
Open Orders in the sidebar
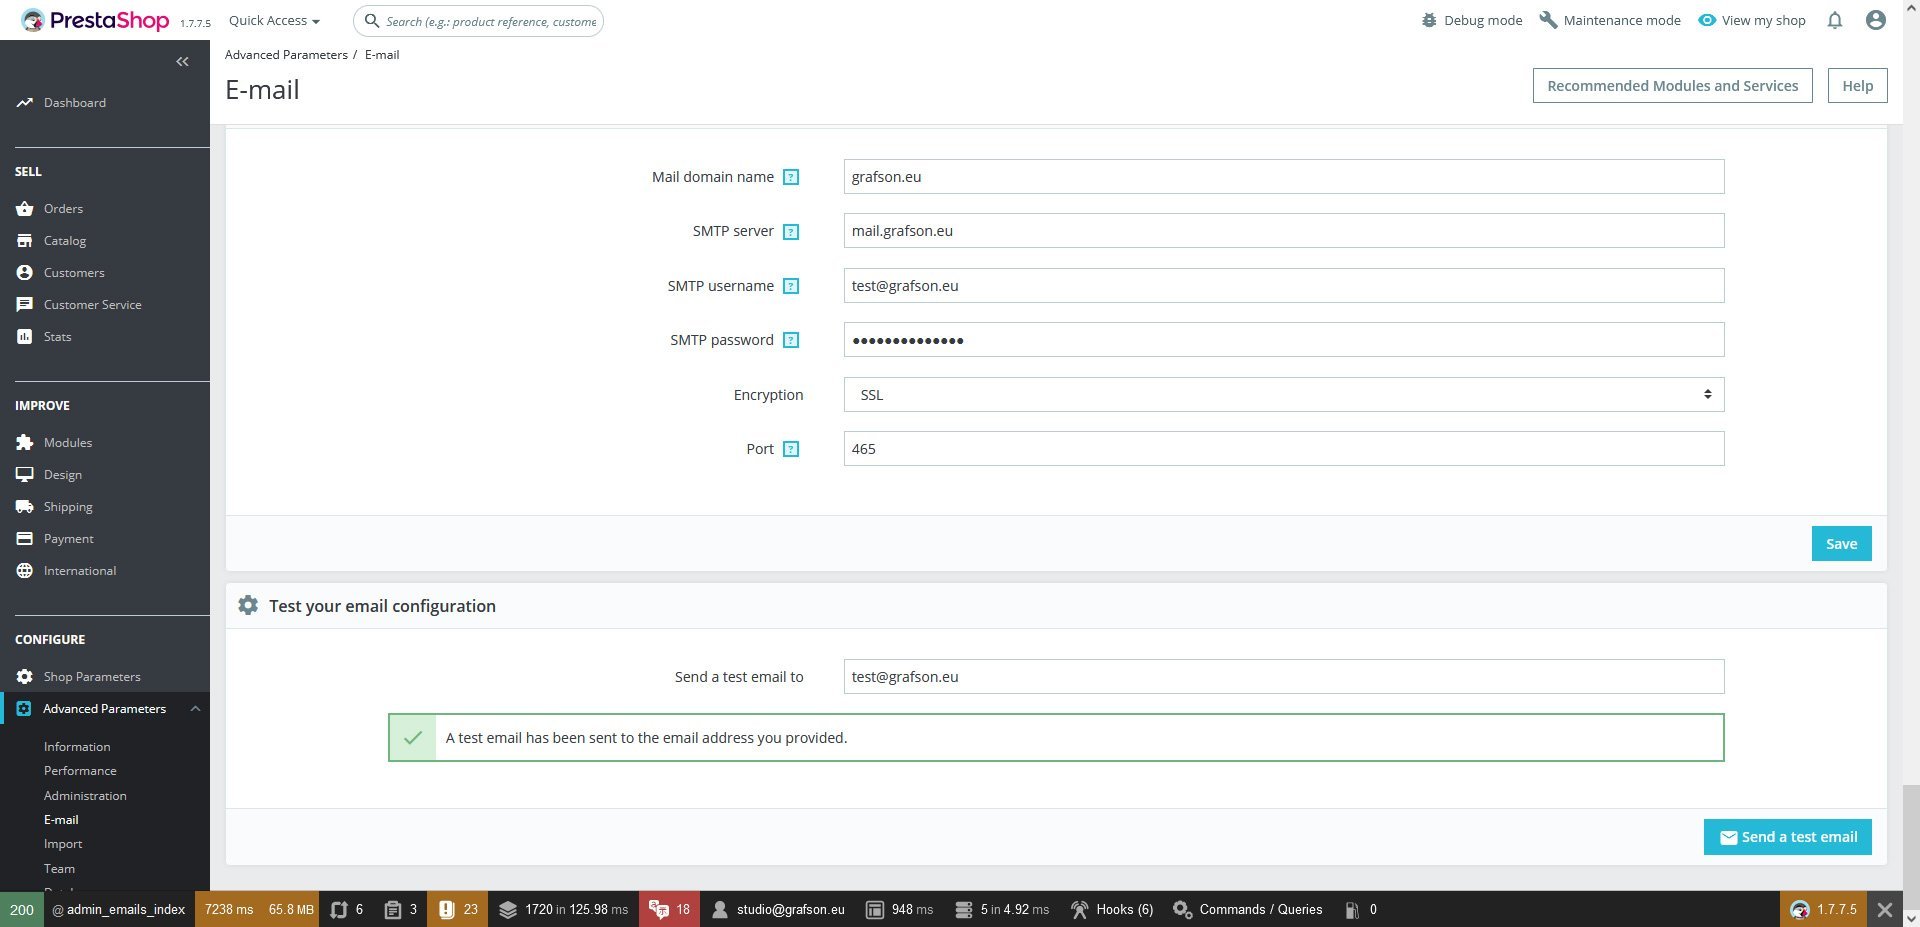63,209
